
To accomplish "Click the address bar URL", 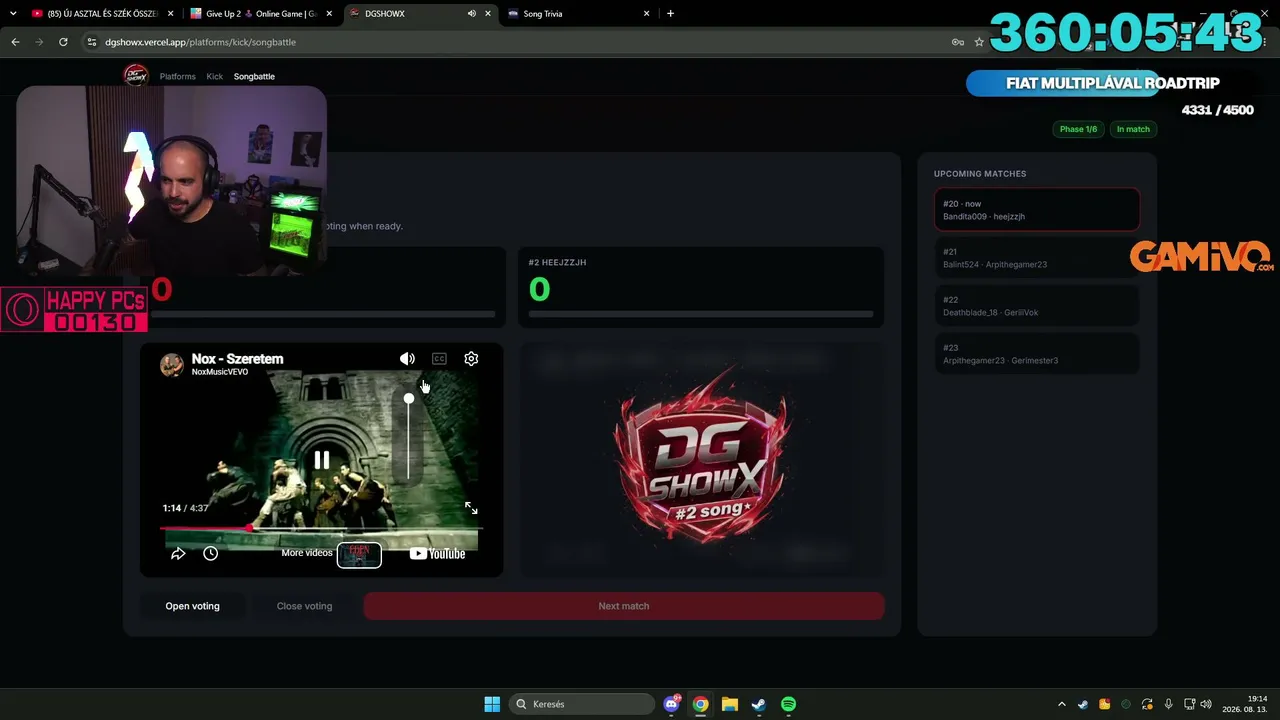I will pos(200,42).
